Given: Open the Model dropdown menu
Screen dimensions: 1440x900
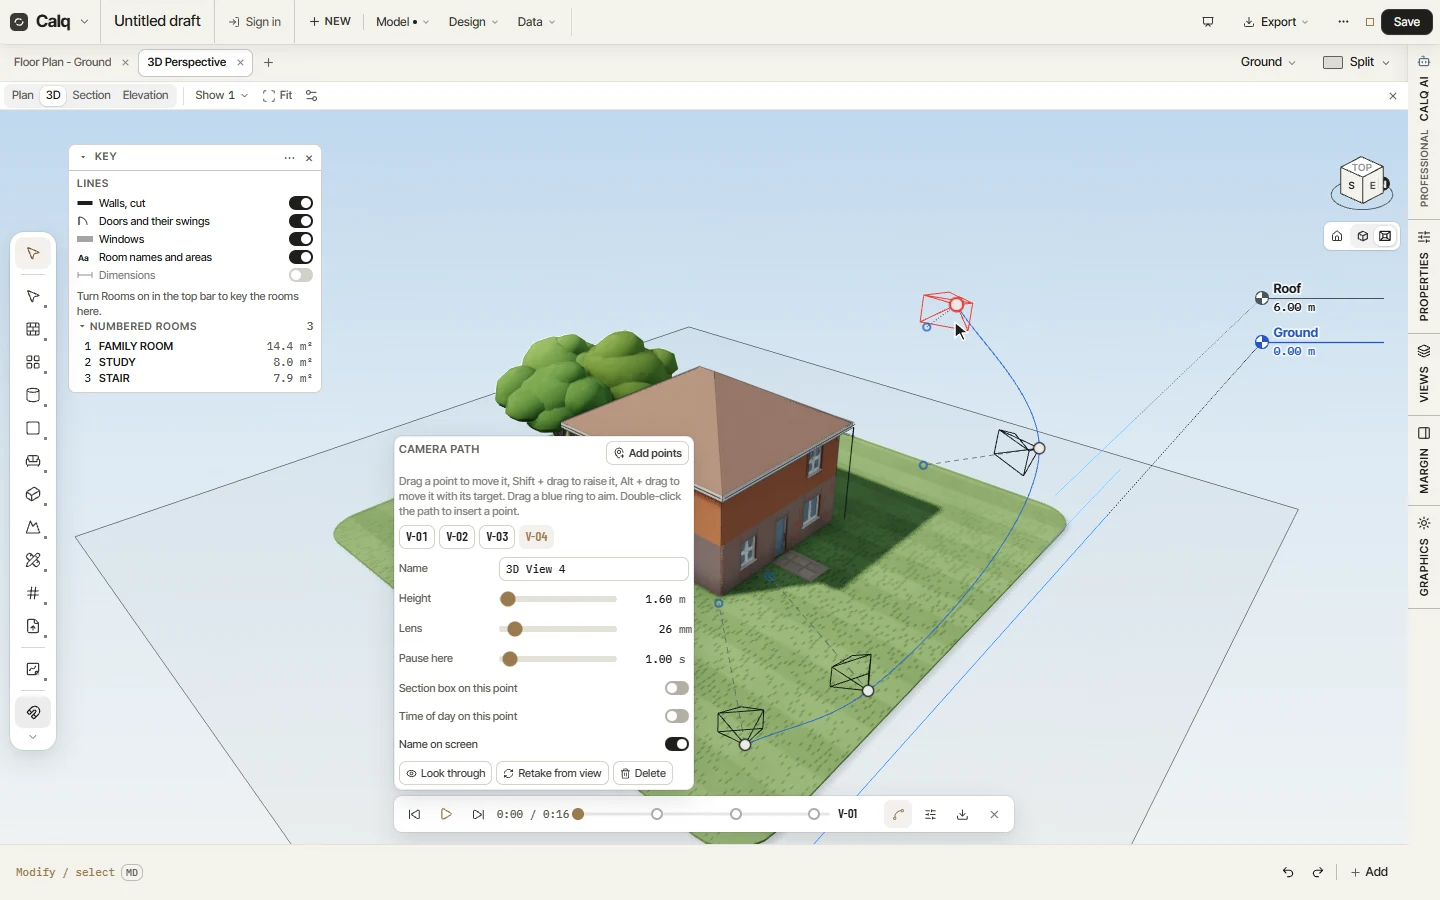Looking at the screenshot, I should (402, 22).
